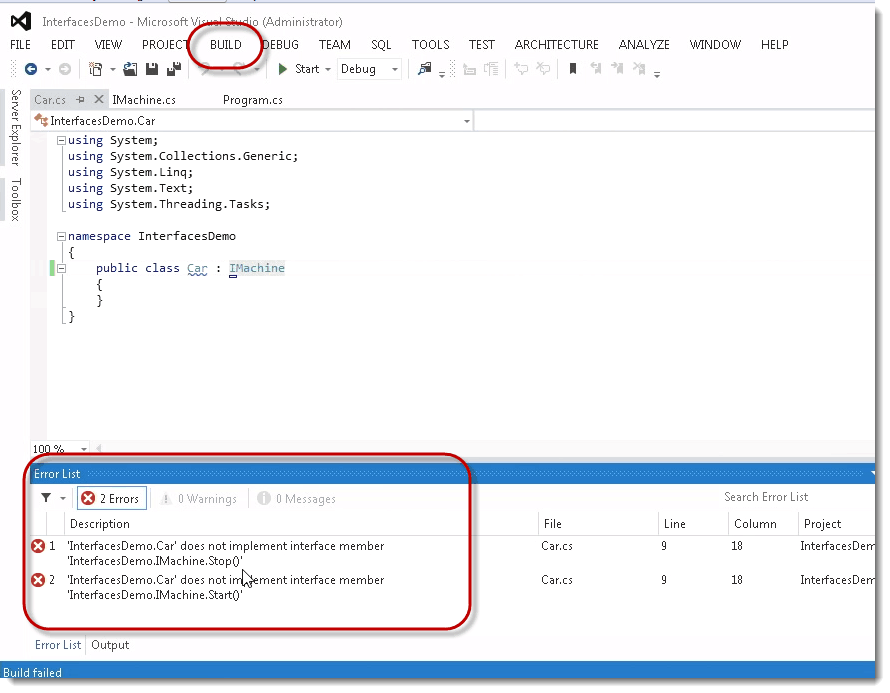Click the Navigate Backward arrow icon

click(31, 69)
